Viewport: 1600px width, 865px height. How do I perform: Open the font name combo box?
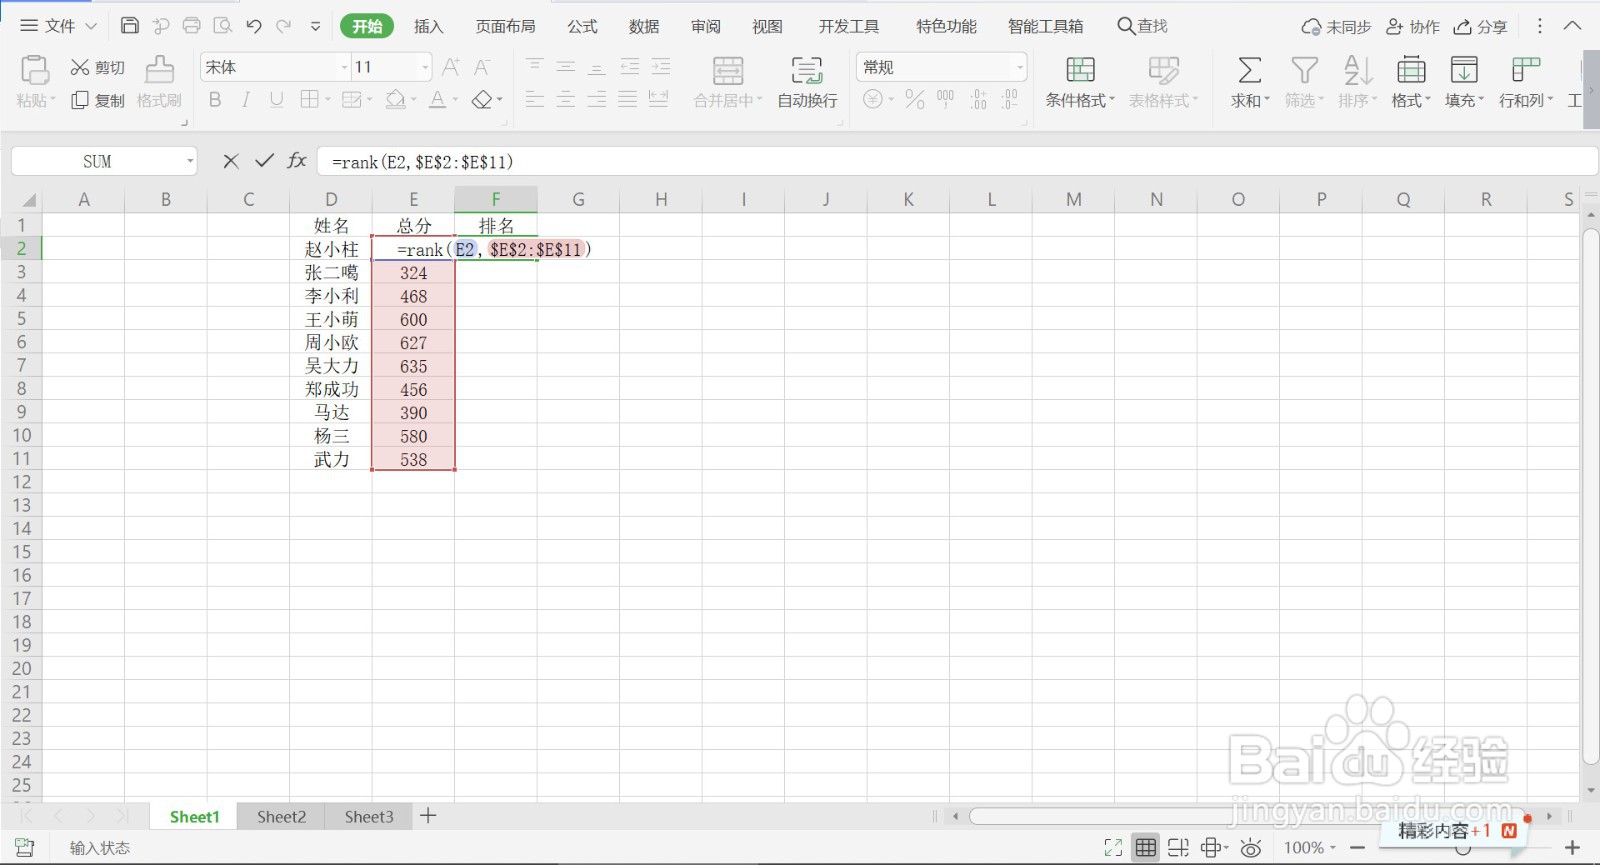[x=275, y=67]
